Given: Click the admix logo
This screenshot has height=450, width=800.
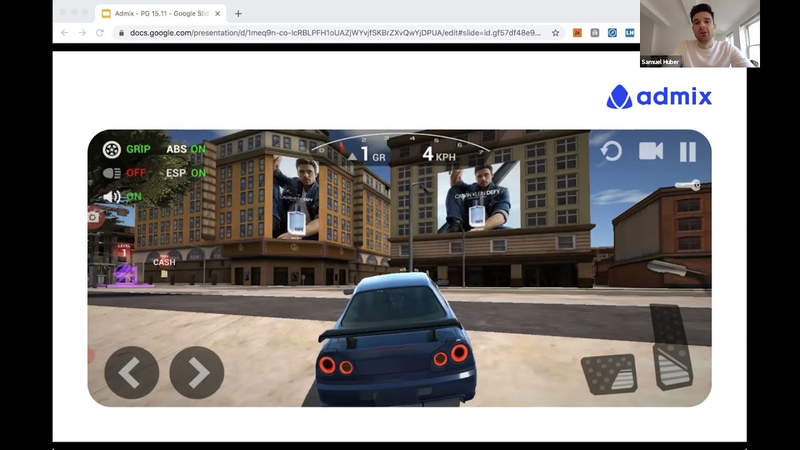Looking at the screenshot, I should point(659,96).
